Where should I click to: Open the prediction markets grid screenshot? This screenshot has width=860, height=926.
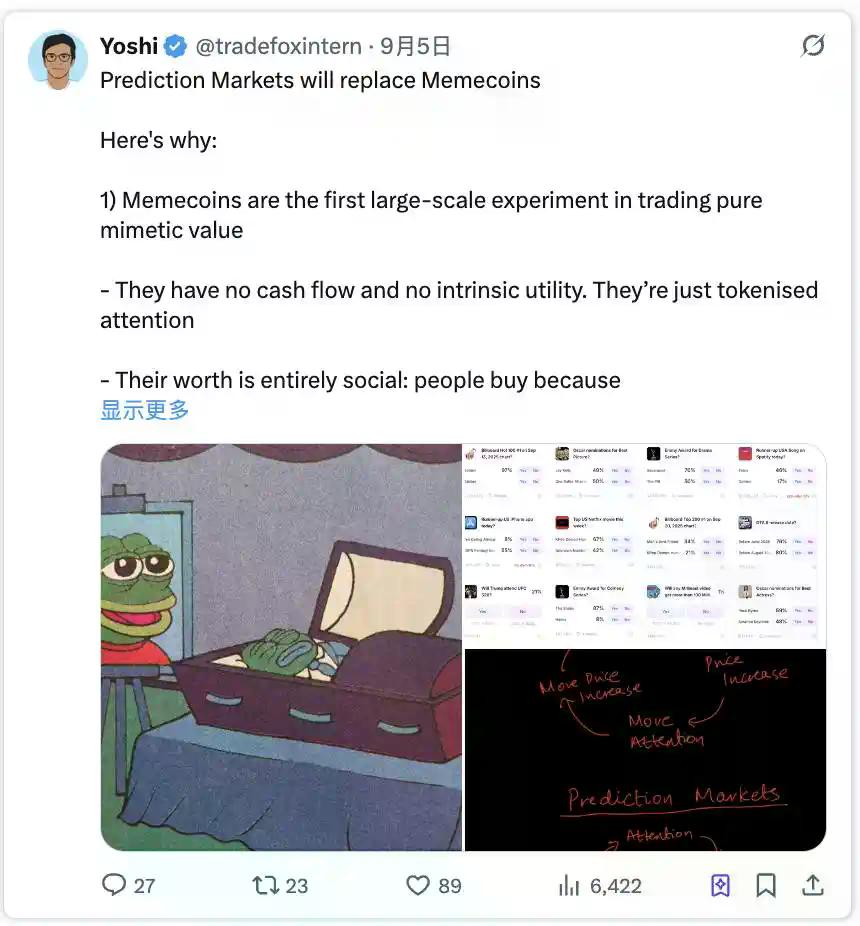click(x=645, y=544)
